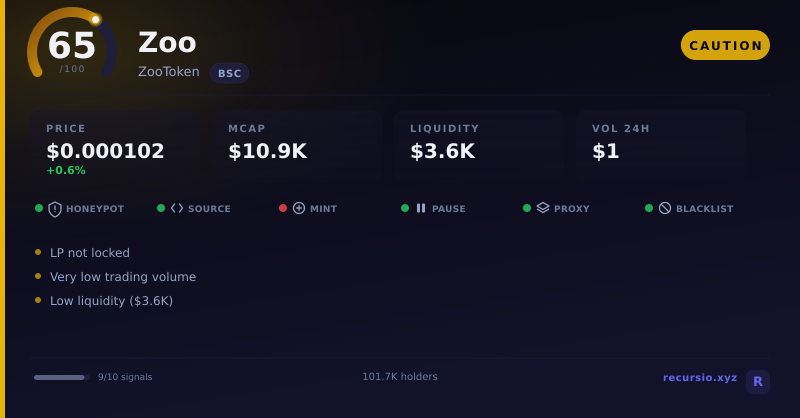The height and width of the screenshot is (418, 800).
Task: Select the Liquidity card showing $3.6K
Action: pos(479,144)
